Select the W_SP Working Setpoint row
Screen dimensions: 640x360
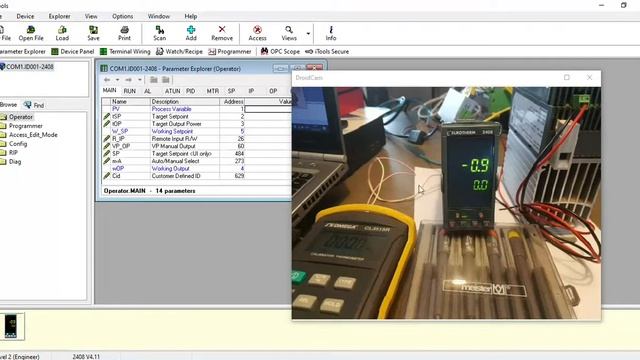coord(197,131)
